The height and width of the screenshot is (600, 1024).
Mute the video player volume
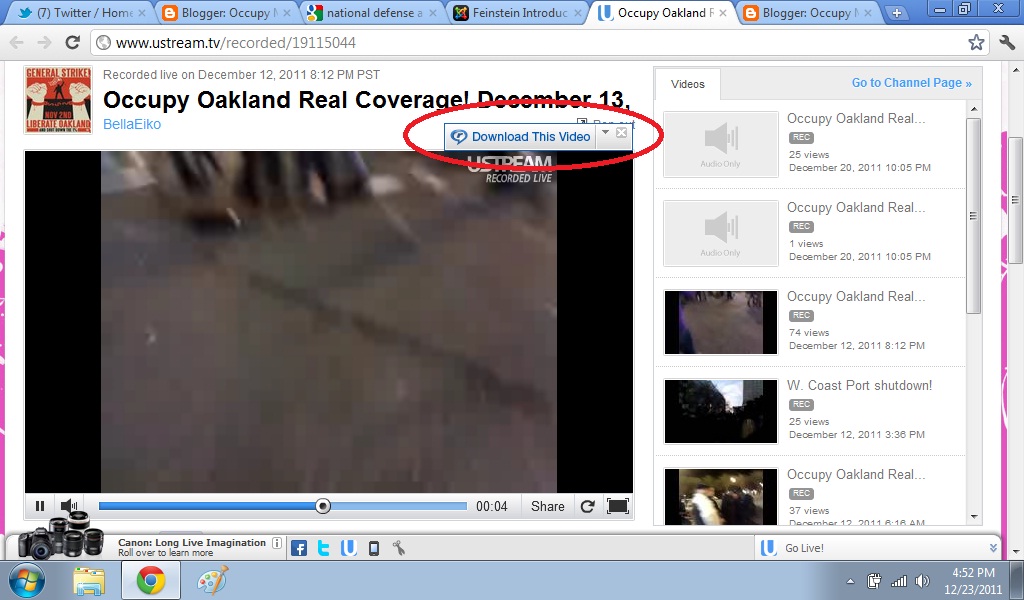(x=69, y=506)
